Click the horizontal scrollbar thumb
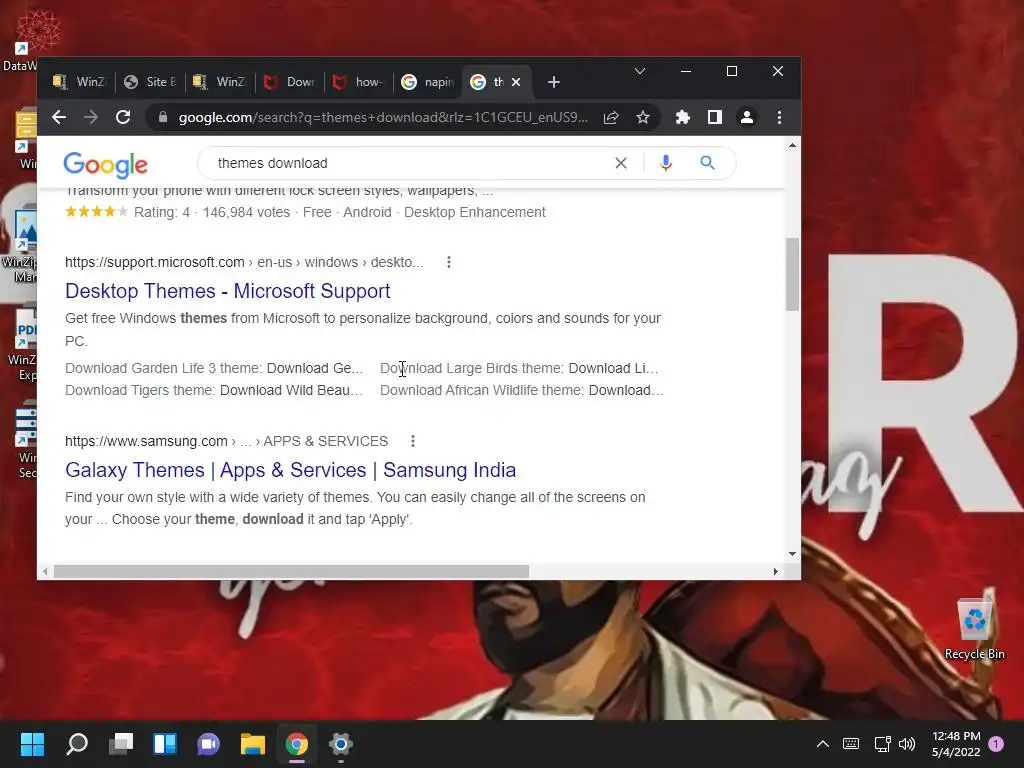The image size is (1024, 768). [x=291, y=571]
